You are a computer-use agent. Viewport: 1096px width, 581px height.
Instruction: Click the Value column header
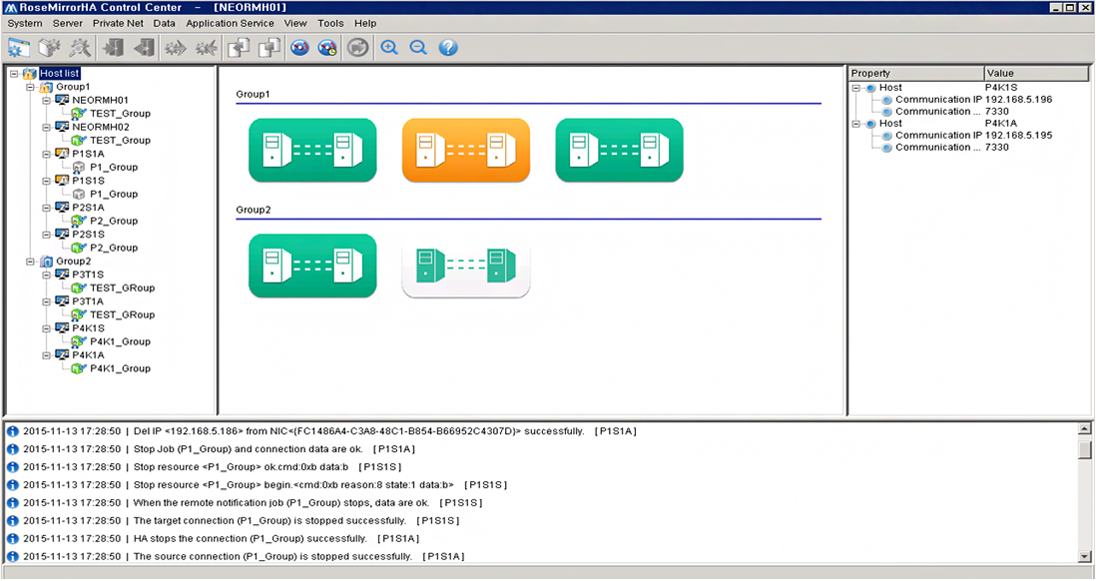(x=1037, y=73)
